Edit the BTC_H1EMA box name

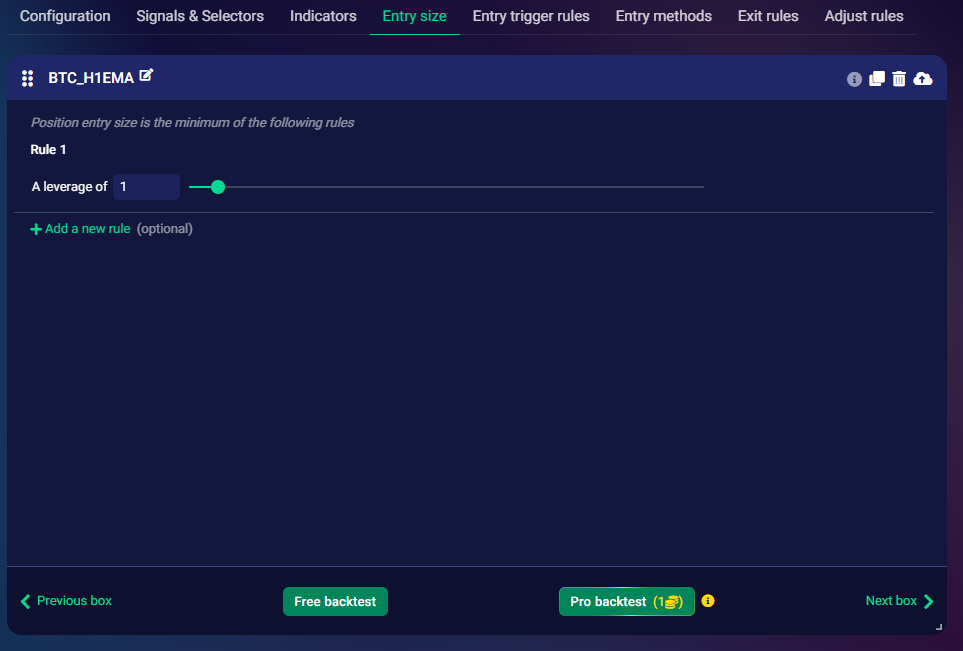(146, 76)
